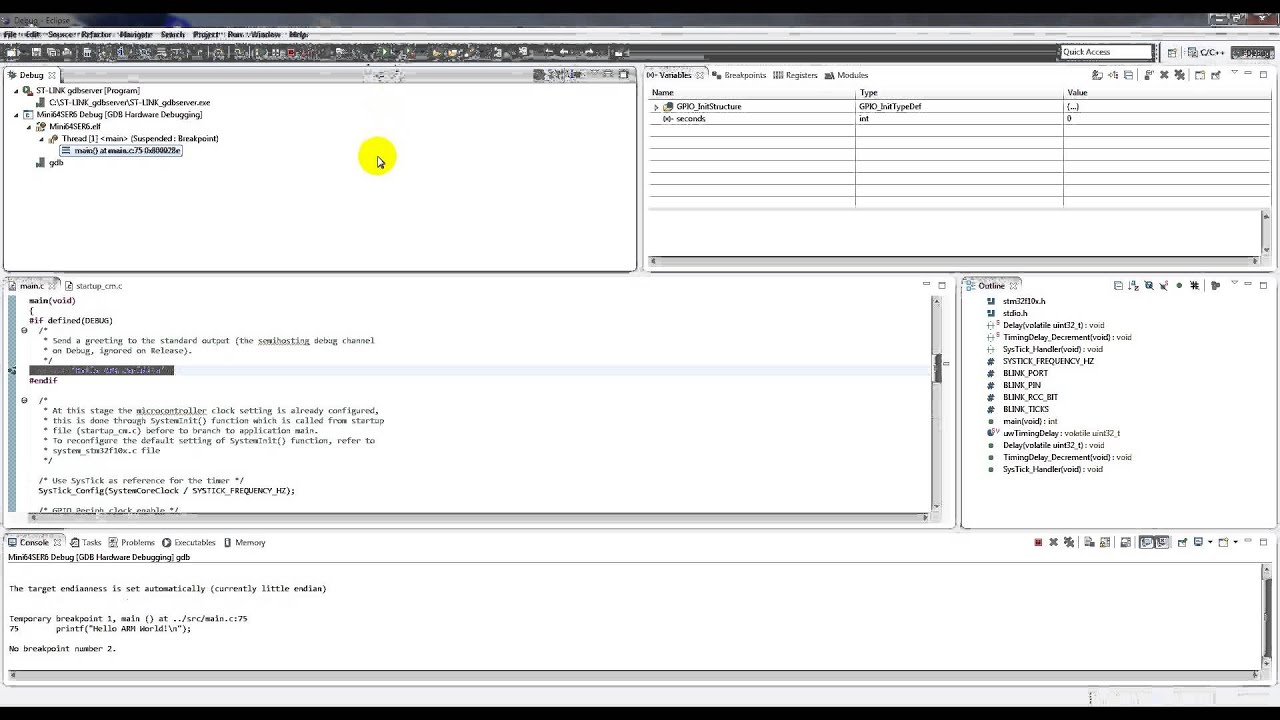Screen dimensions: 1280x720
Task: Open Variables view menu triangle
Action: coord(1235,73)
